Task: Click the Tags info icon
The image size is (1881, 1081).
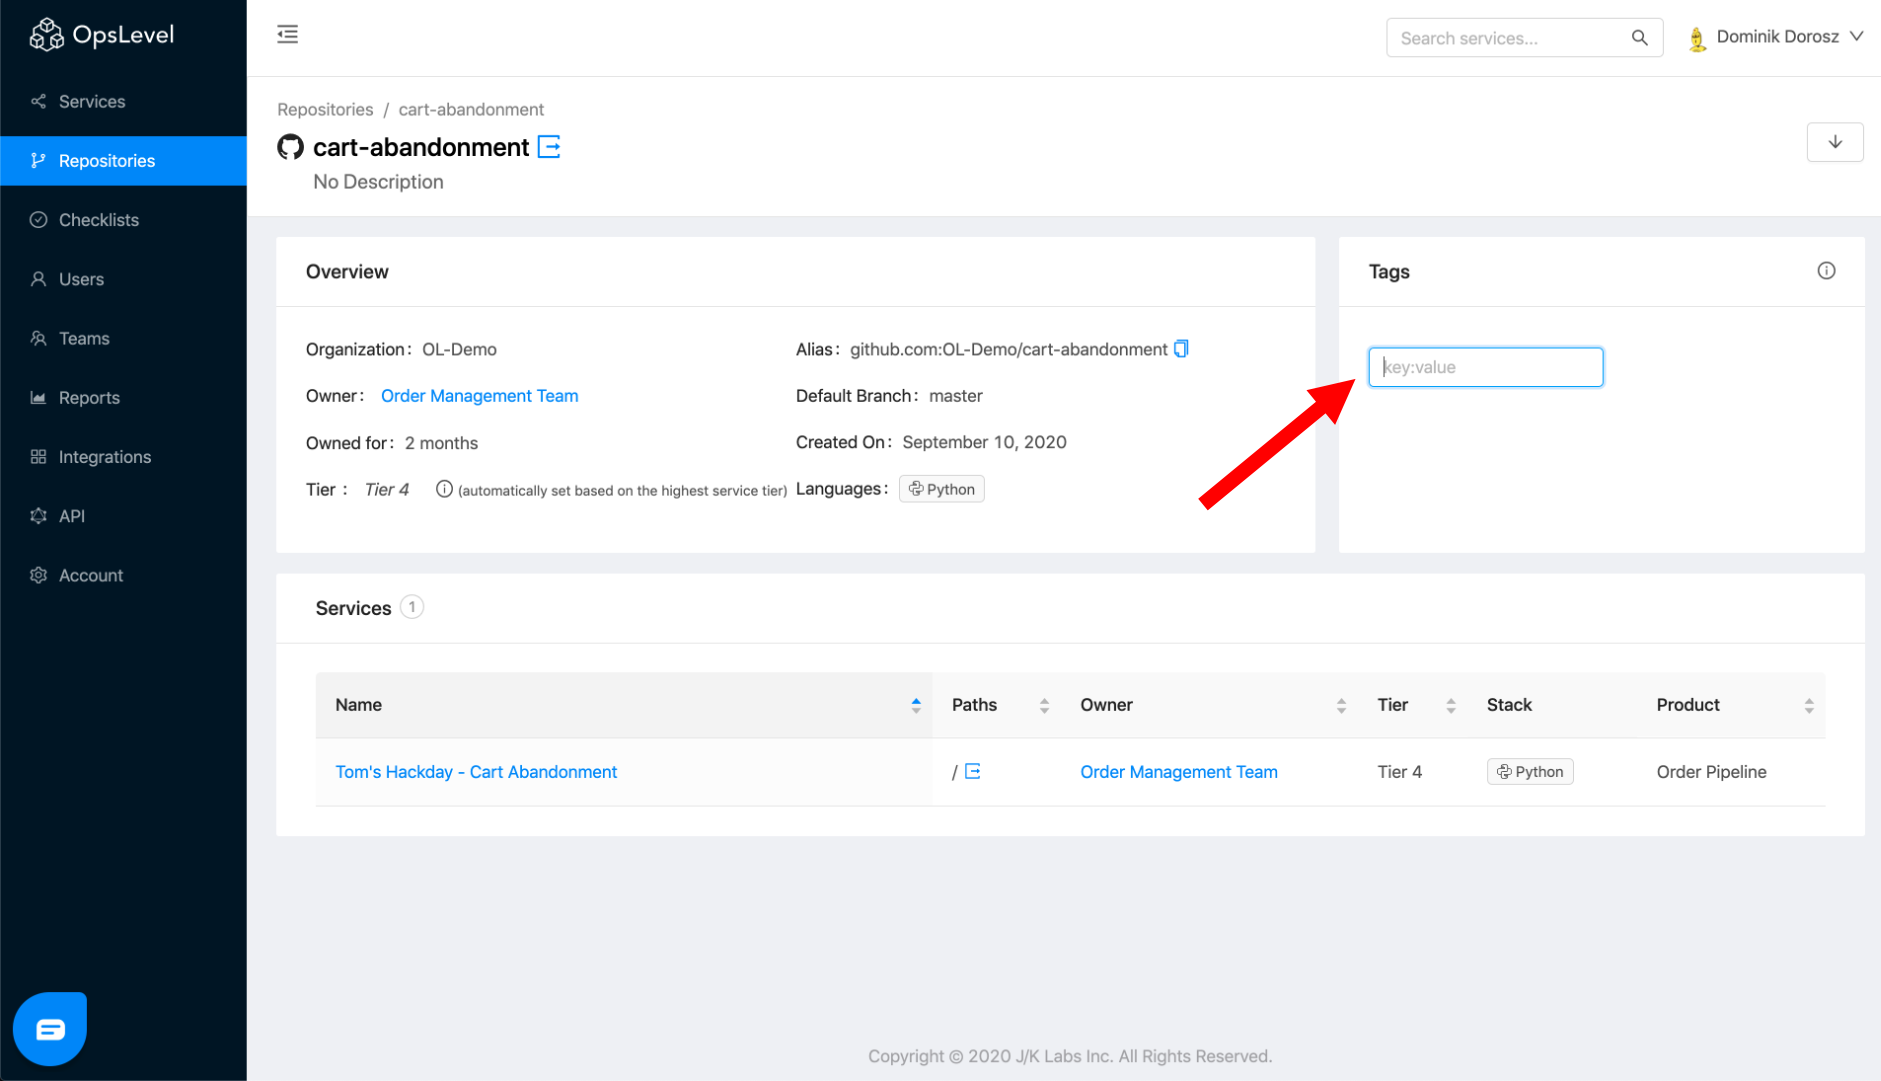Action: tap(1826, 271)
